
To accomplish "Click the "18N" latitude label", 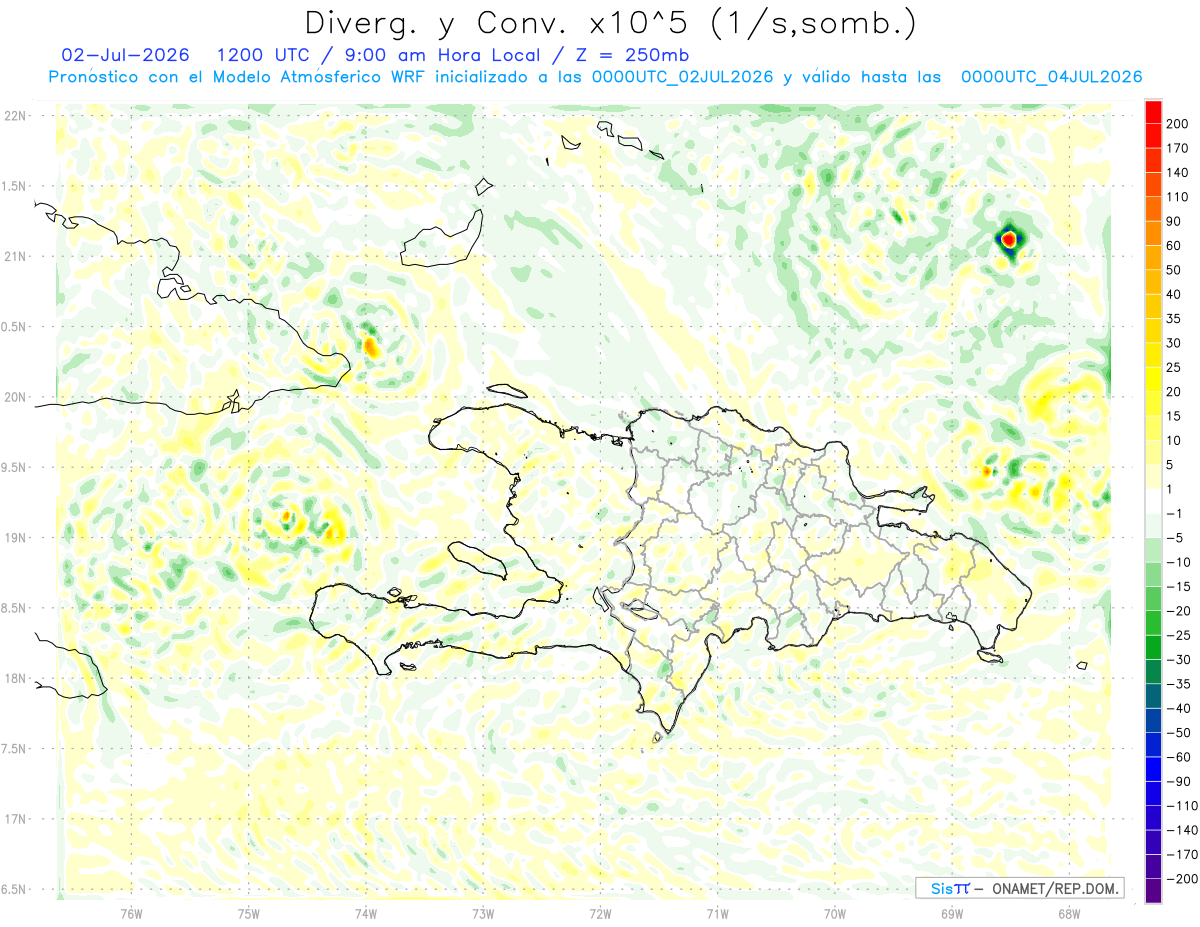I will (14, 679).
